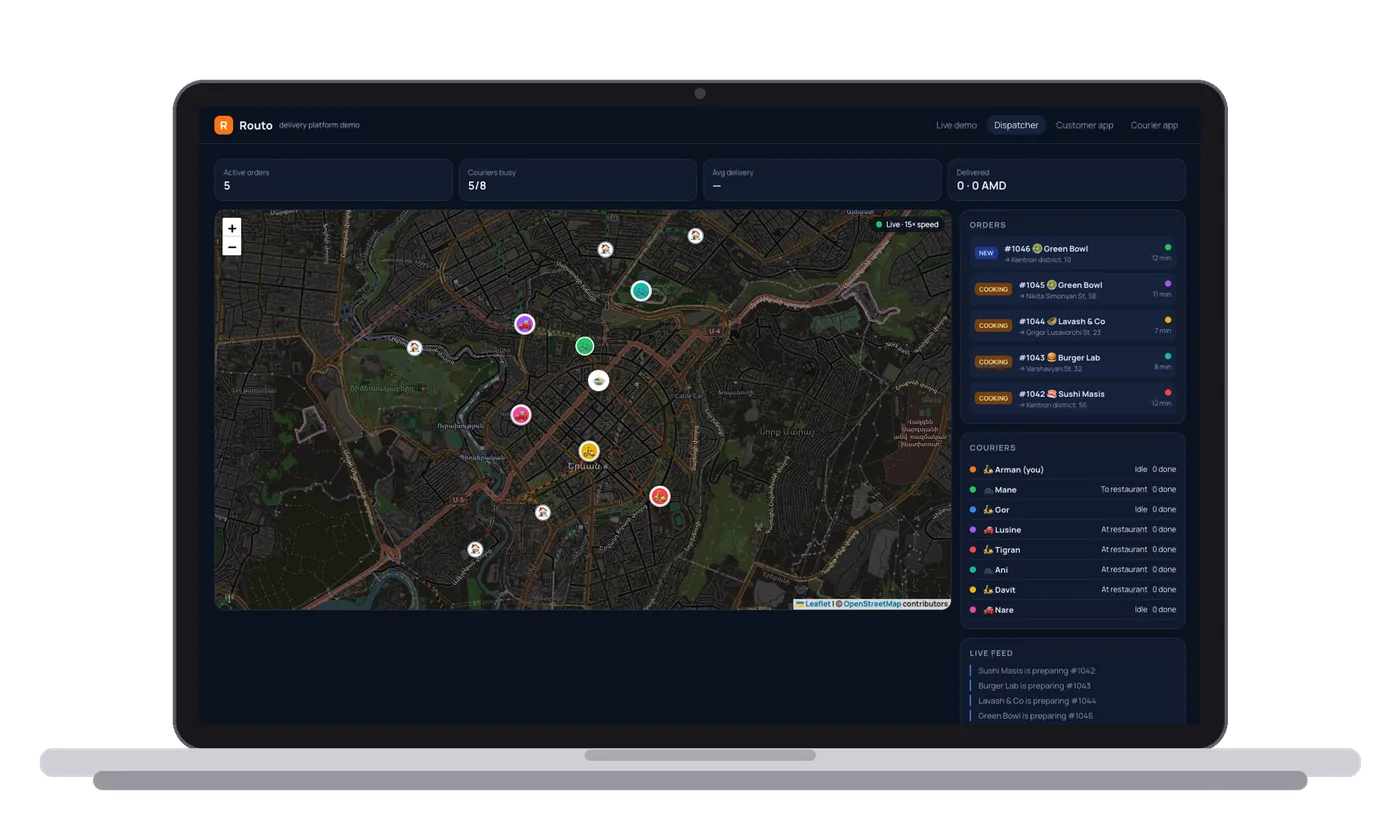Image resolution: width=1400 pixels, height=840 pixels.
Task: Click the white bowl restaurant marker on map
Action: pyautogui.click(x=598, y=380)
